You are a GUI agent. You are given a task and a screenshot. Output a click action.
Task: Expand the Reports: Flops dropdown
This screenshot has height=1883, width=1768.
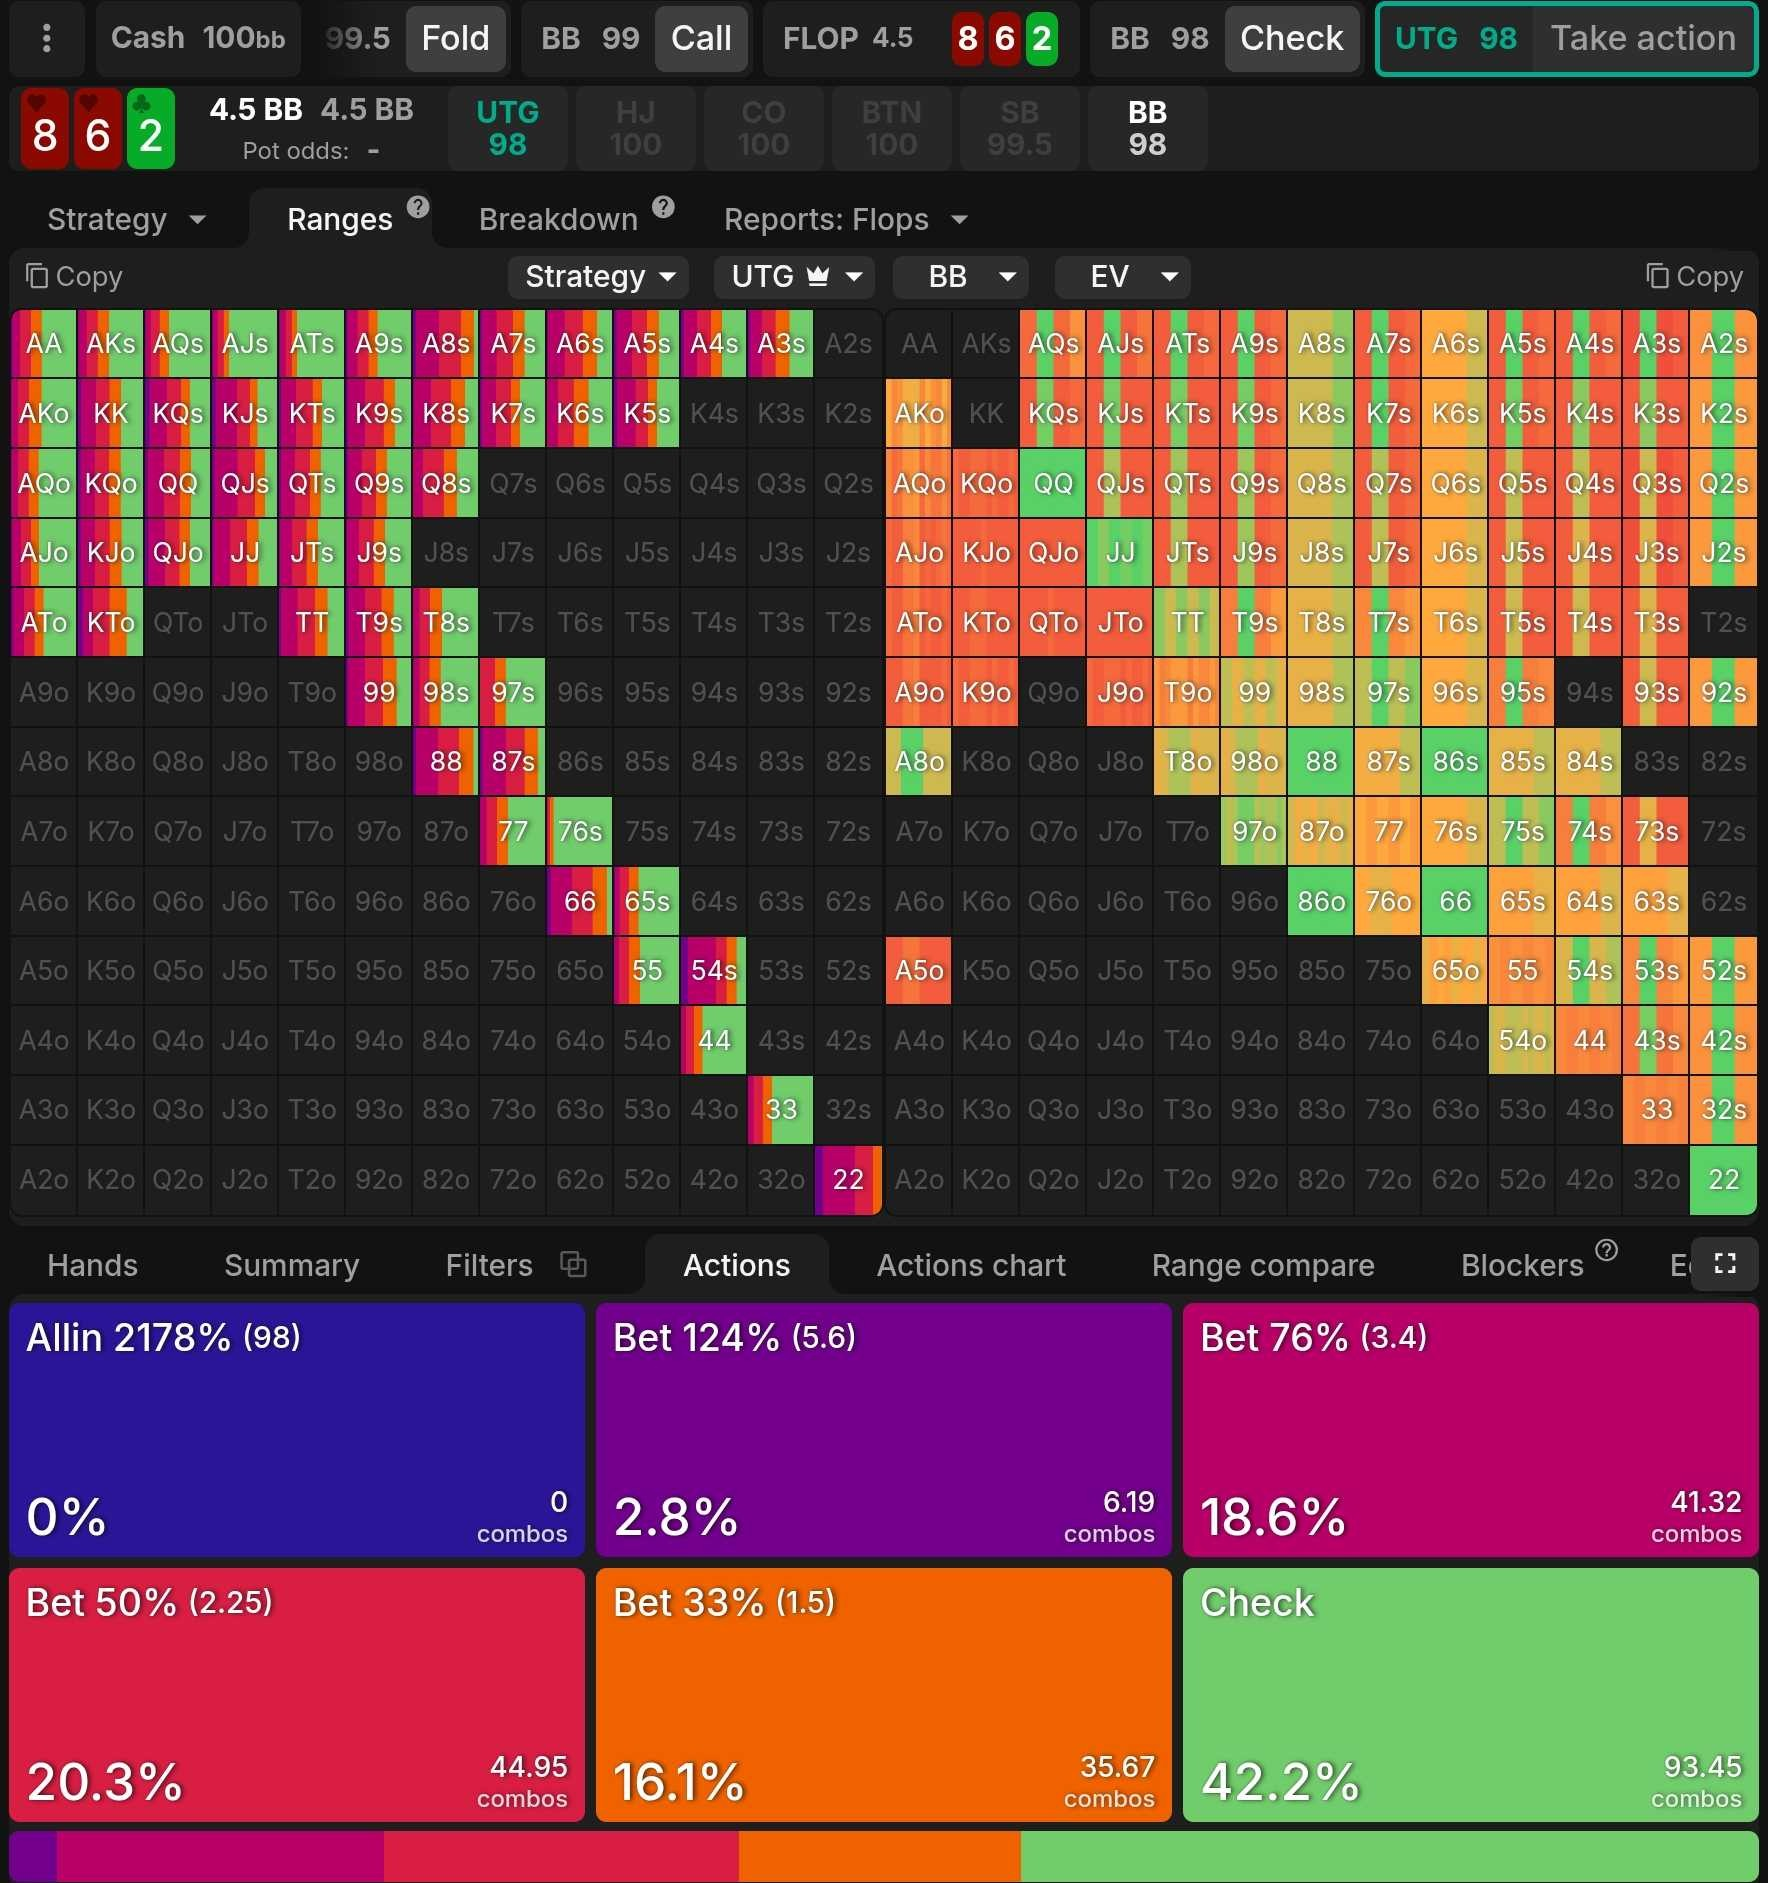845,220
